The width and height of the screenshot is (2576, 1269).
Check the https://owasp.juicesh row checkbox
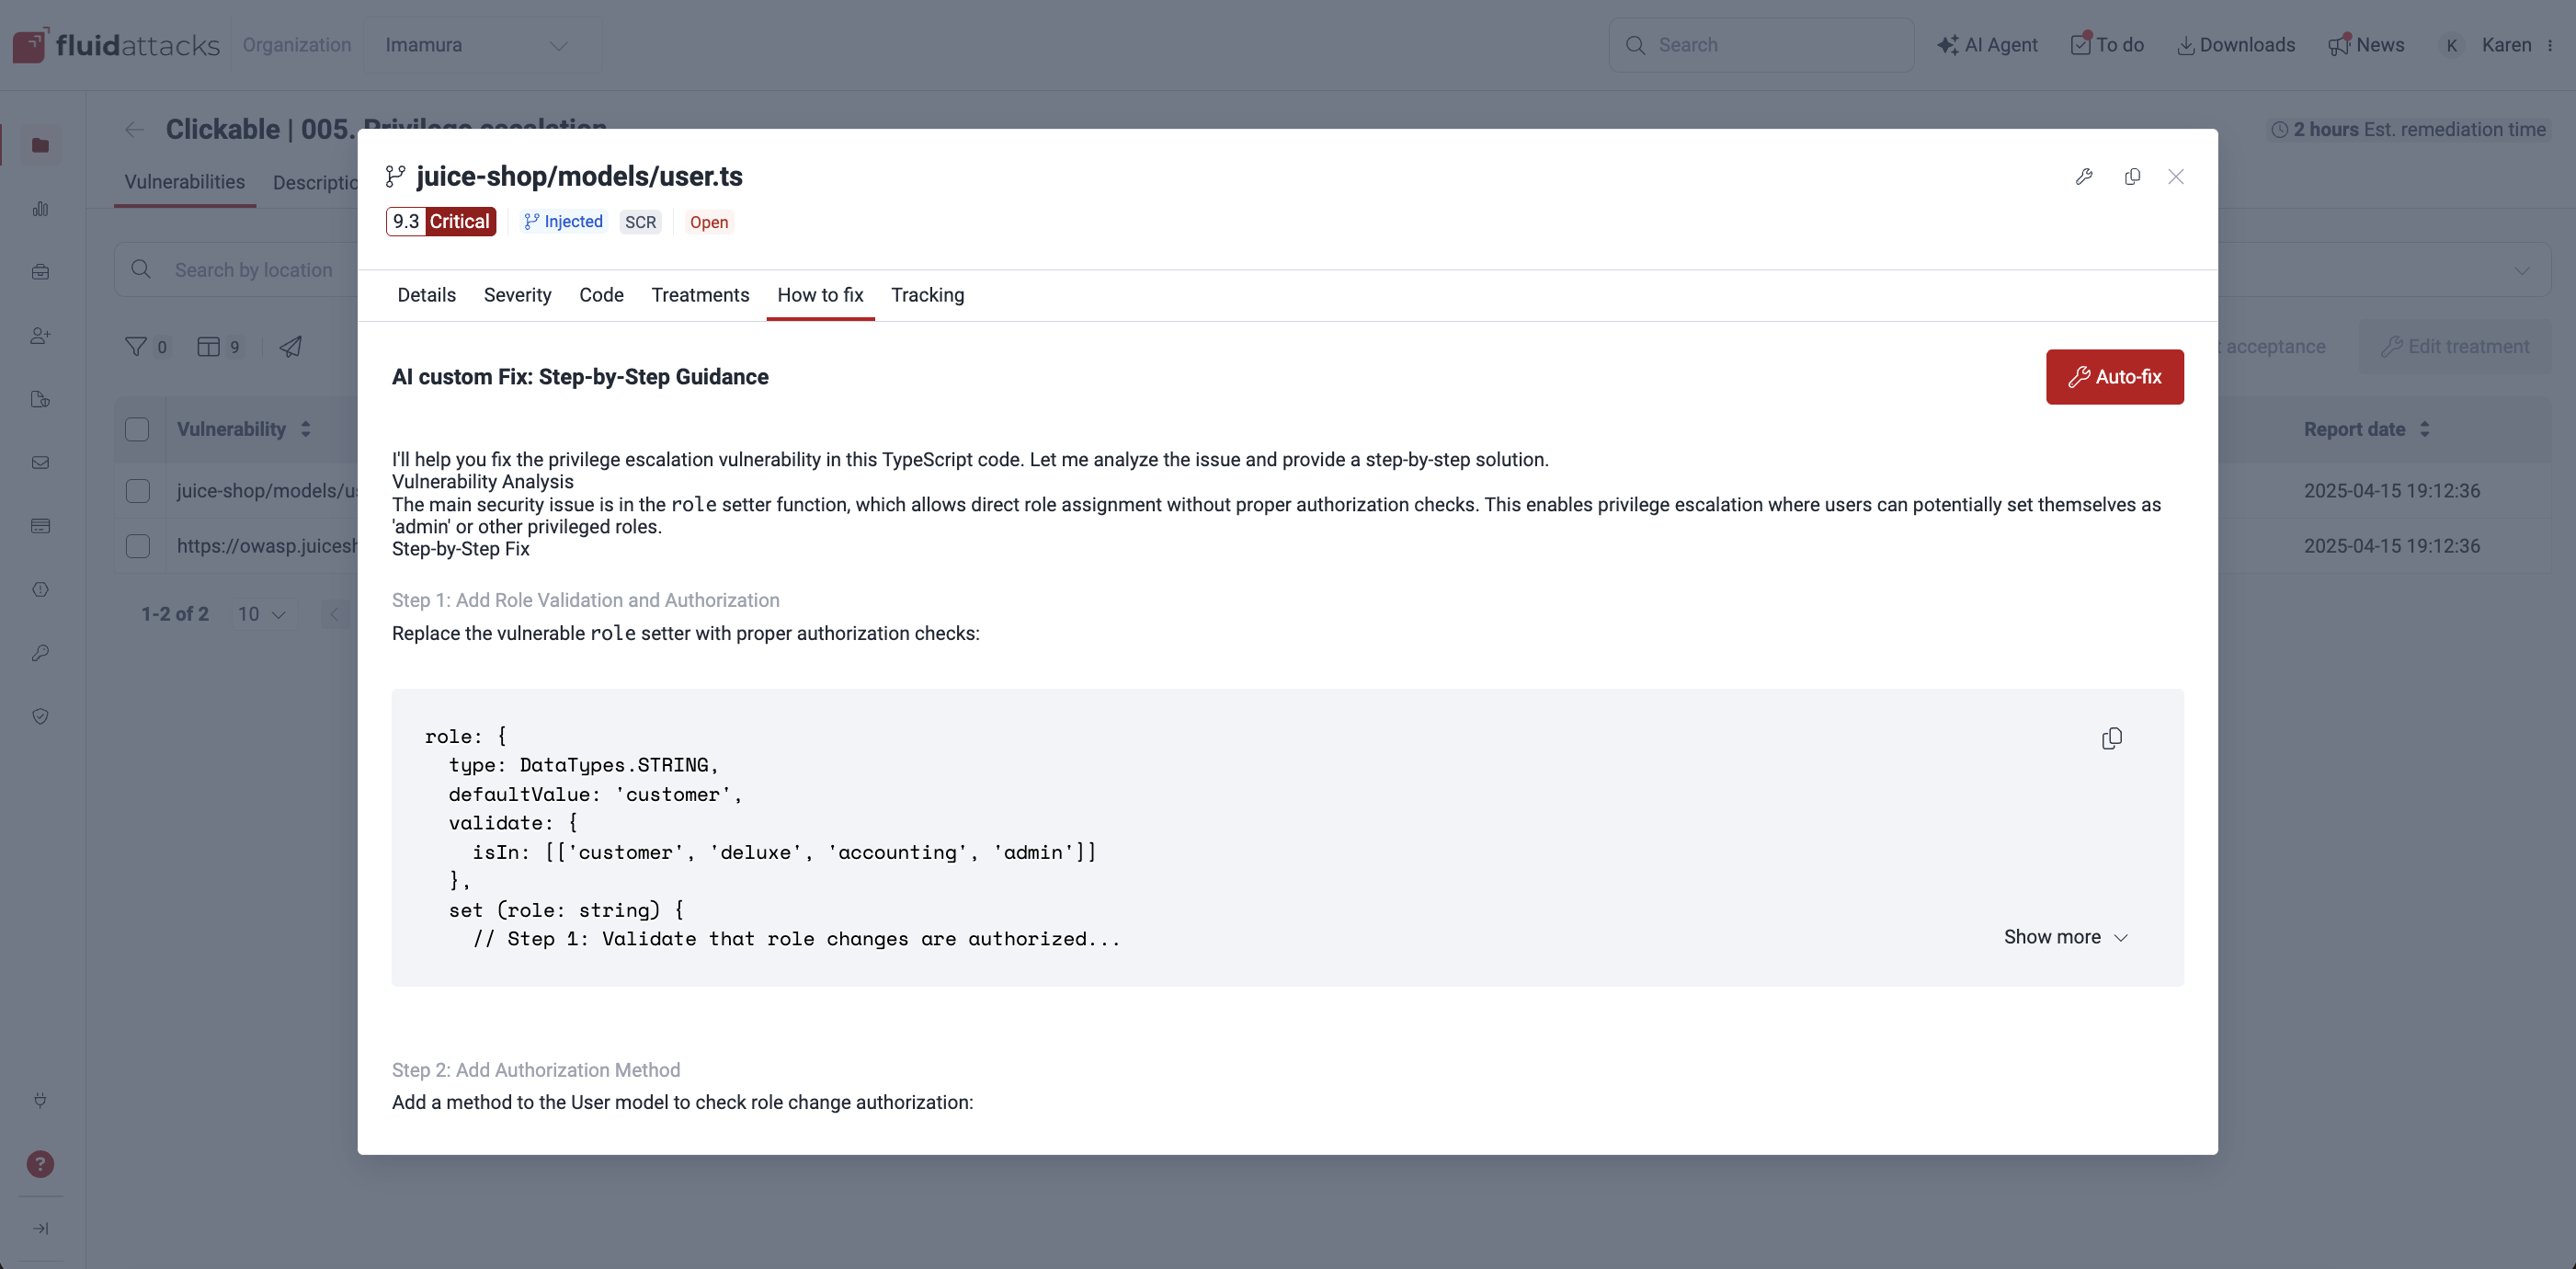click(x=137, y=546)
